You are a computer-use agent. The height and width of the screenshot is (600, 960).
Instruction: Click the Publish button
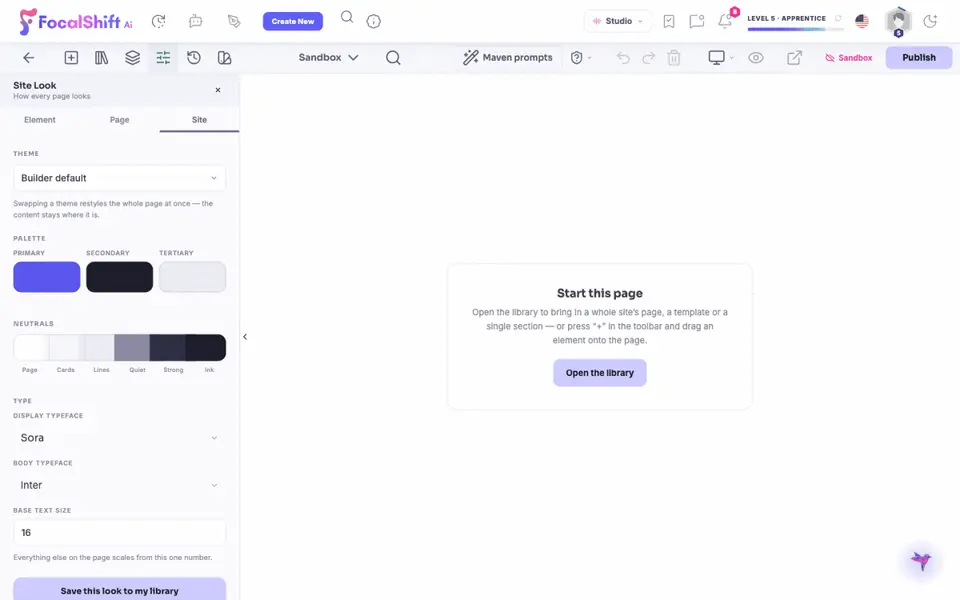[918, 58]
